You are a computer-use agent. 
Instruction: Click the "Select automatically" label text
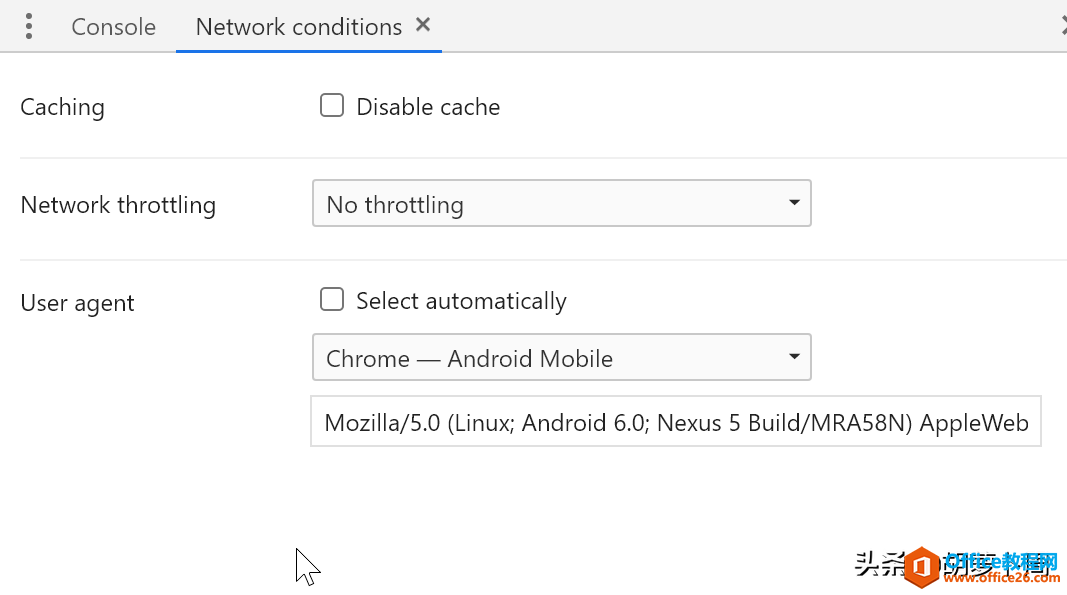click(x=461, y=301)
